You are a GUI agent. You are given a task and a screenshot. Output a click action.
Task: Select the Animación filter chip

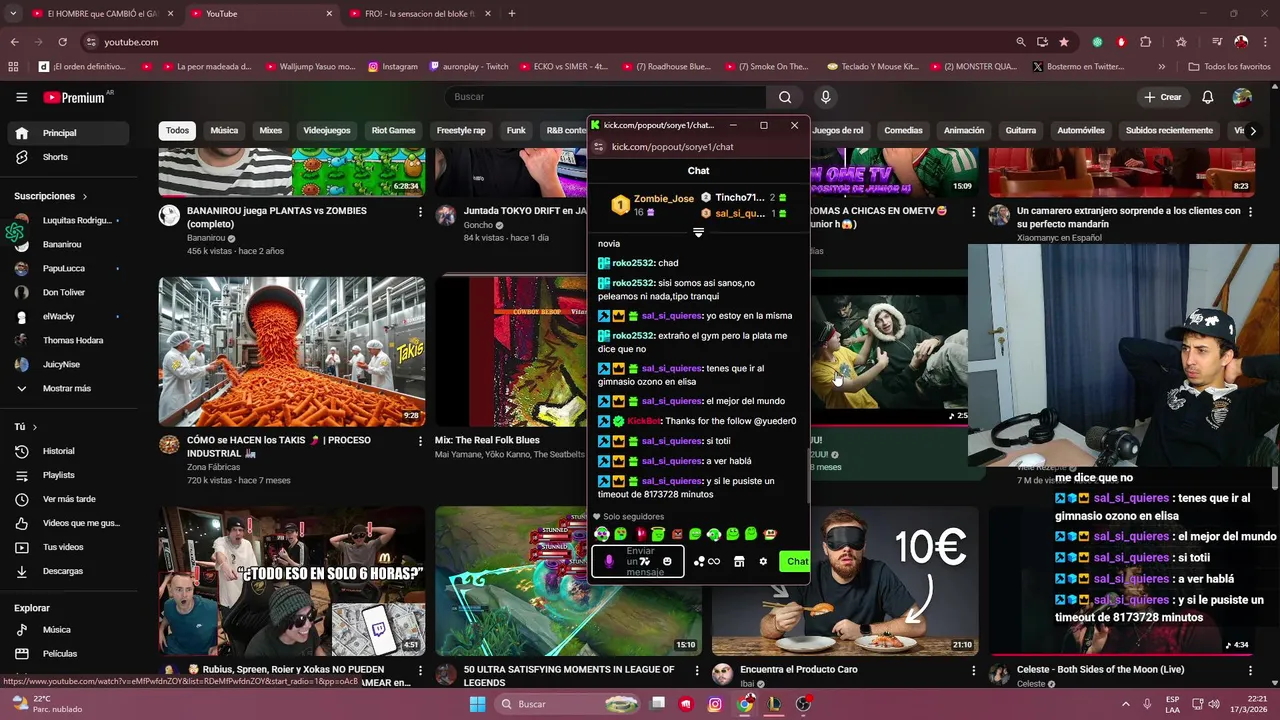point(964,131)
